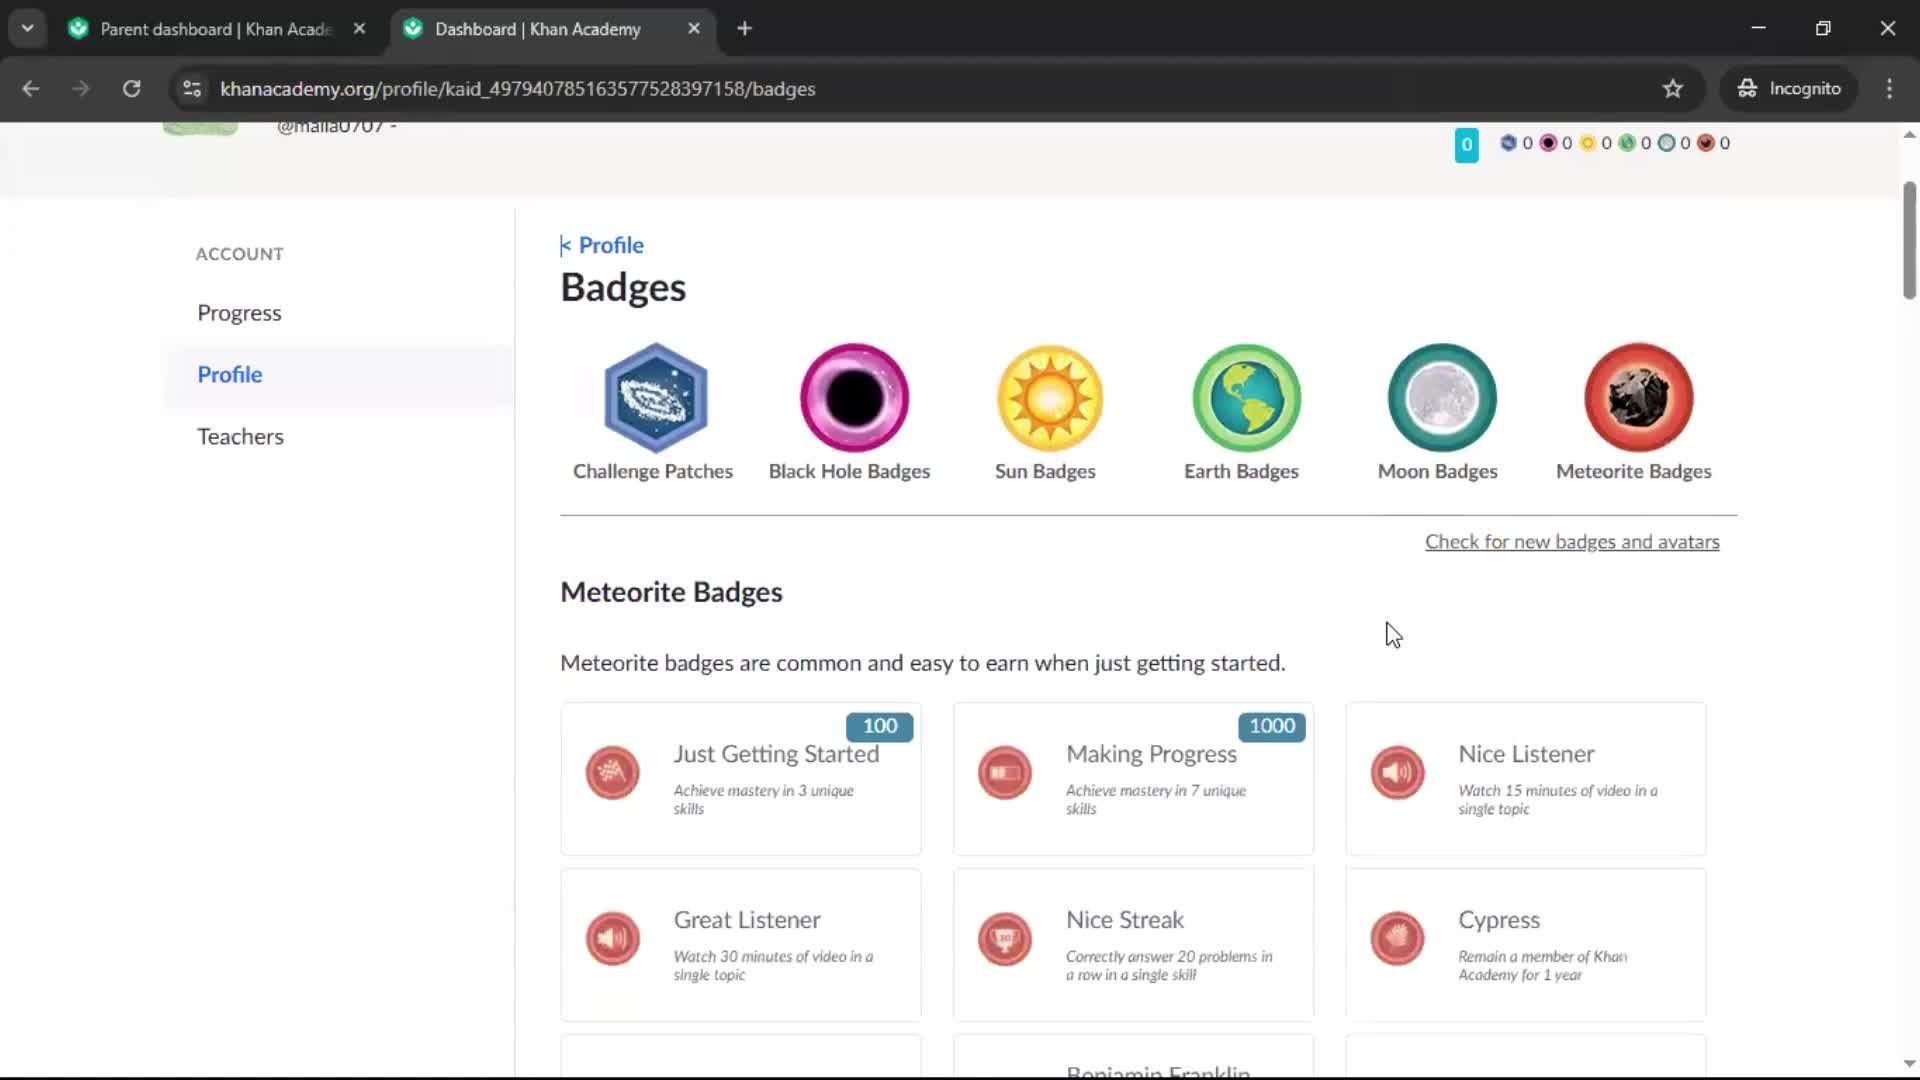Check for new badges and avatars
This screenshot has height=1080, width=1920.
point(1572,542)
